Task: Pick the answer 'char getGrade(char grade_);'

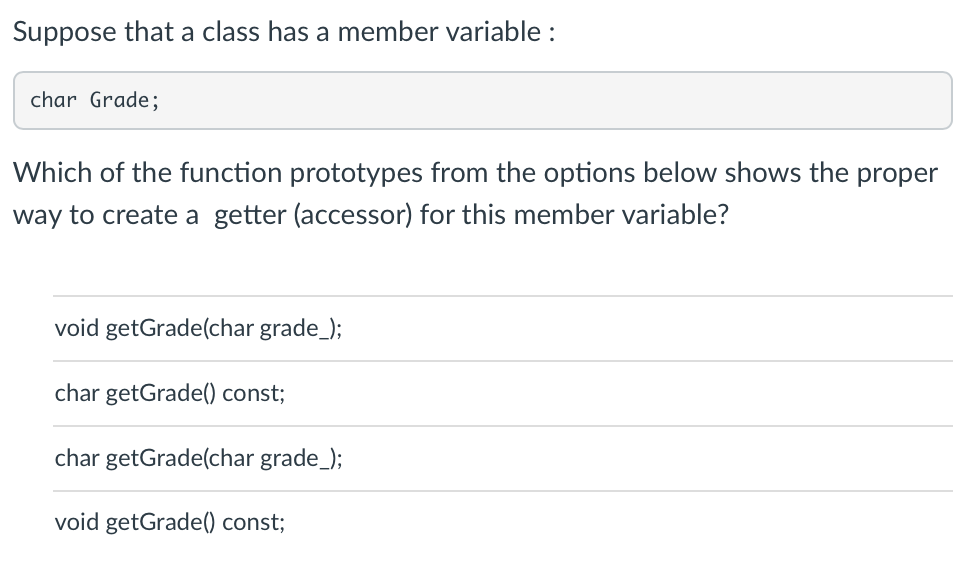Action: [503, 458]
